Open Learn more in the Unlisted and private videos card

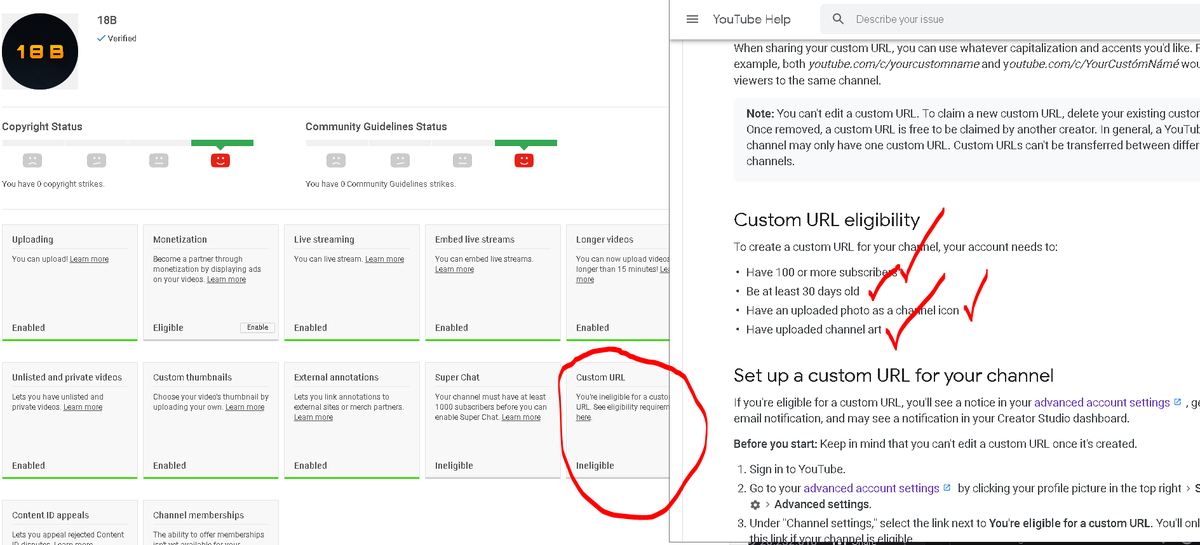pos(83,407)
